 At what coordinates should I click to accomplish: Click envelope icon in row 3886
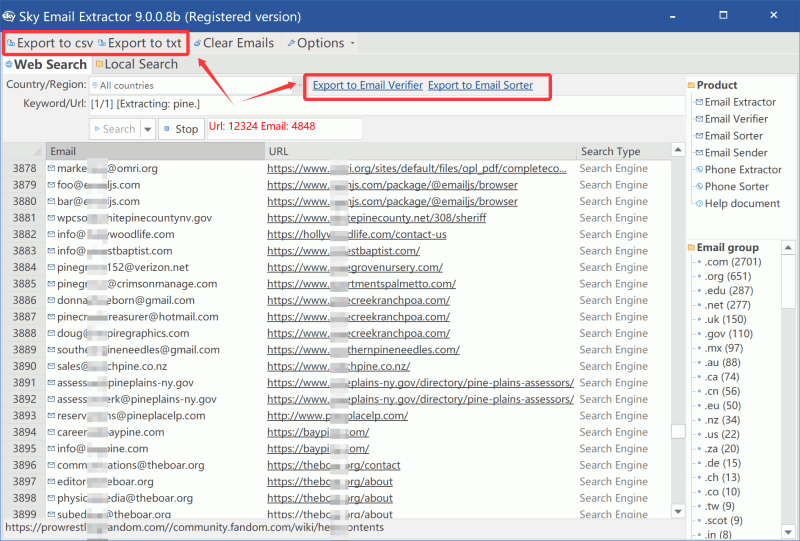coord(51,300)
